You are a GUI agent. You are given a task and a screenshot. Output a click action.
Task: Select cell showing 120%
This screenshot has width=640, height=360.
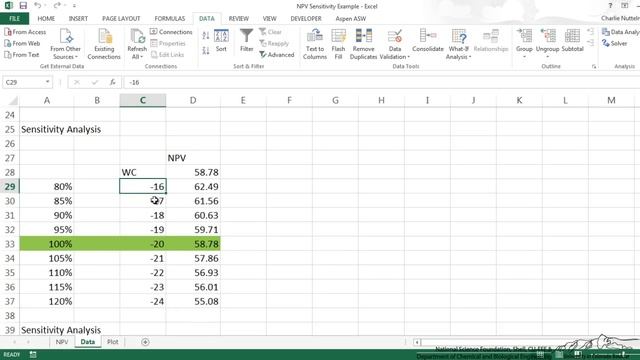[x=47, y=301]
